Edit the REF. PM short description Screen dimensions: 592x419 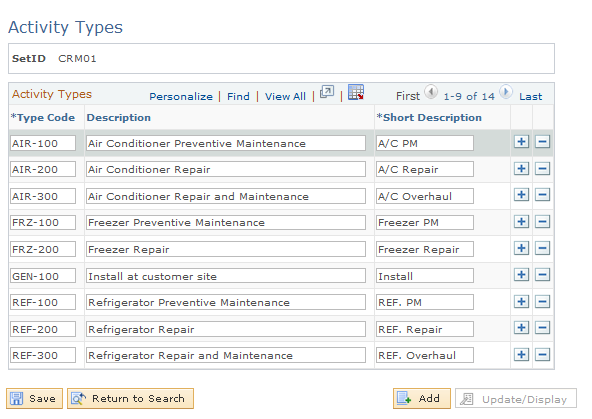[x=425, y=302]
